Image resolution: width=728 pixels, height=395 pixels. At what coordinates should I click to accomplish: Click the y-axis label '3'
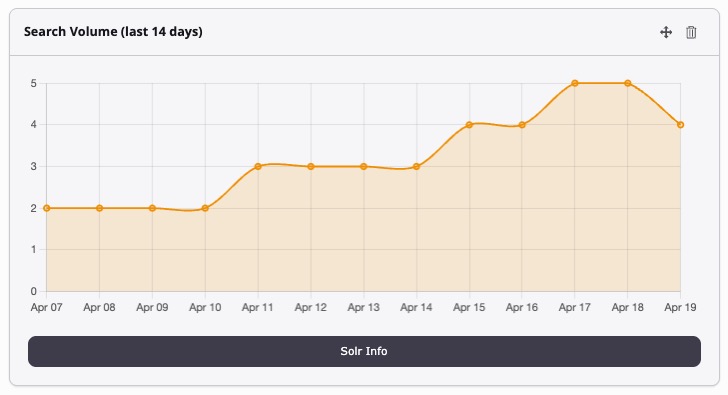tap(33, 167)
